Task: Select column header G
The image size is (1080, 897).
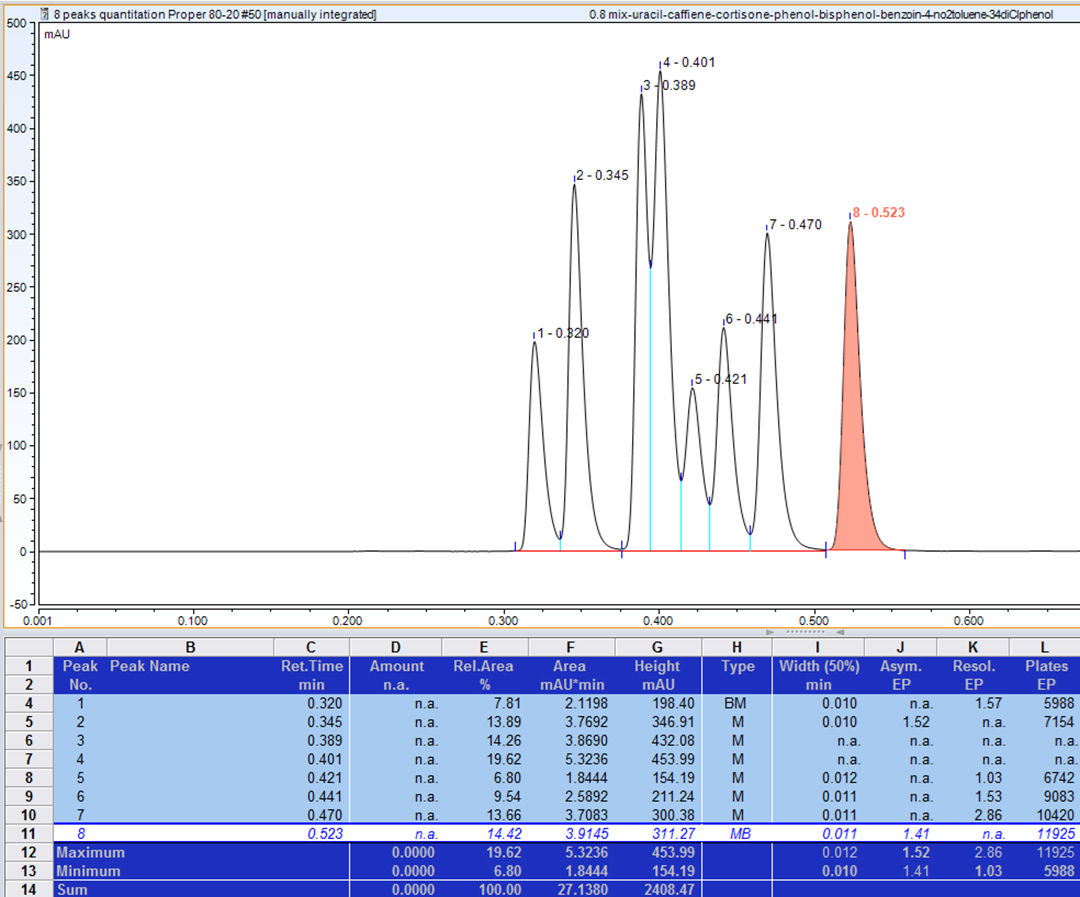Action: point(658,648)
